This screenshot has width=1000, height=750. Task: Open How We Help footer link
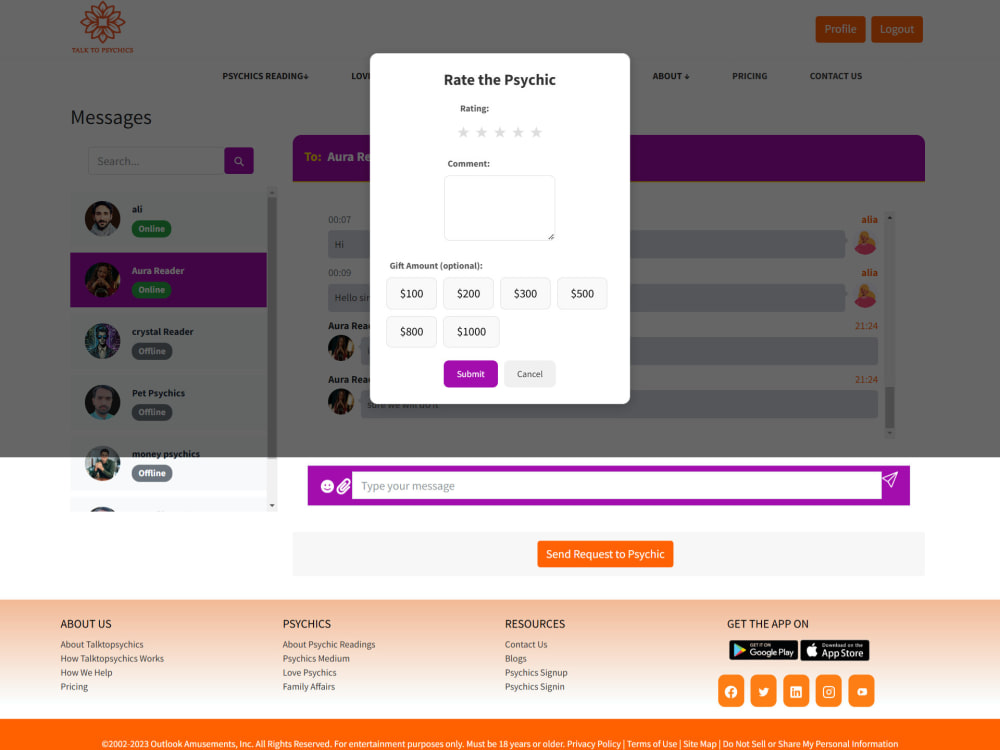[x=86, y=673]
